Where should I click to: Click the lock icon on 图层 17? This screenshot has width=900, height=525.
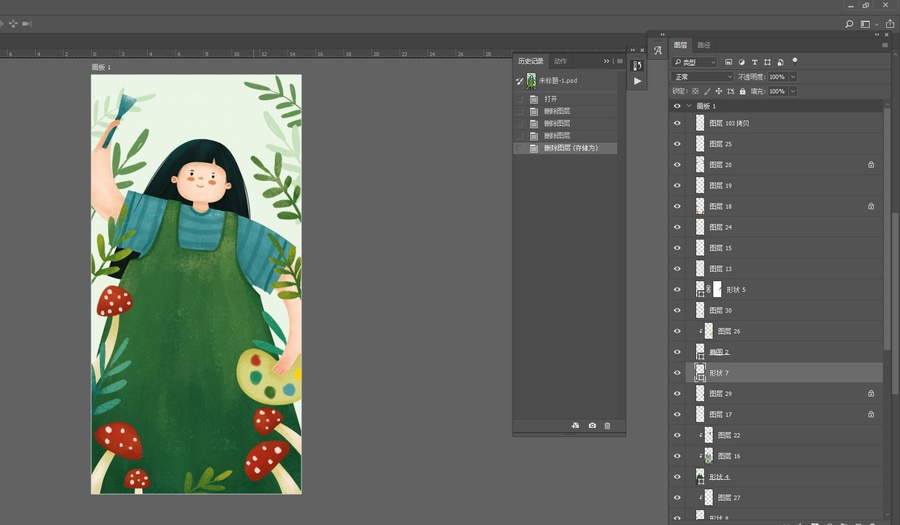tap(871, 414)
